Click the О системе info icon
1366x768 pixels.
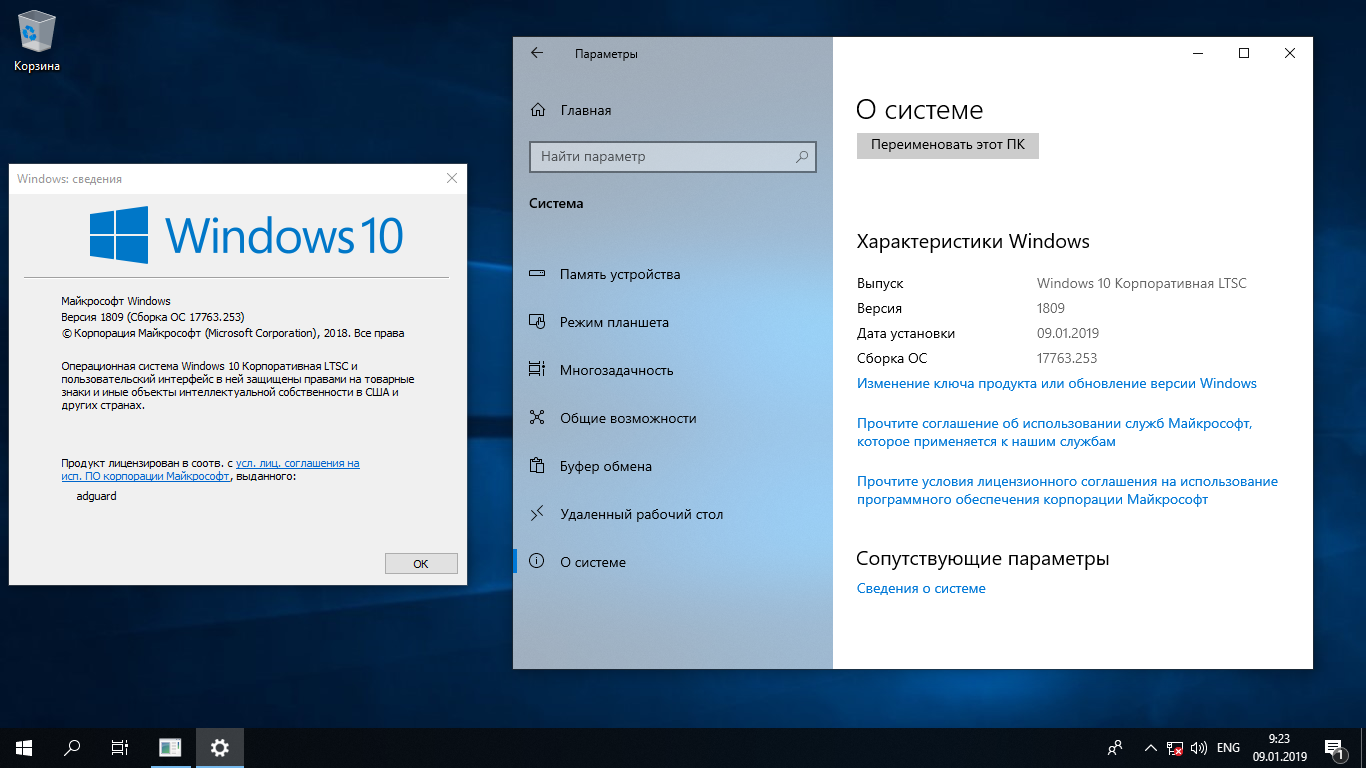(x=537, y=562)
